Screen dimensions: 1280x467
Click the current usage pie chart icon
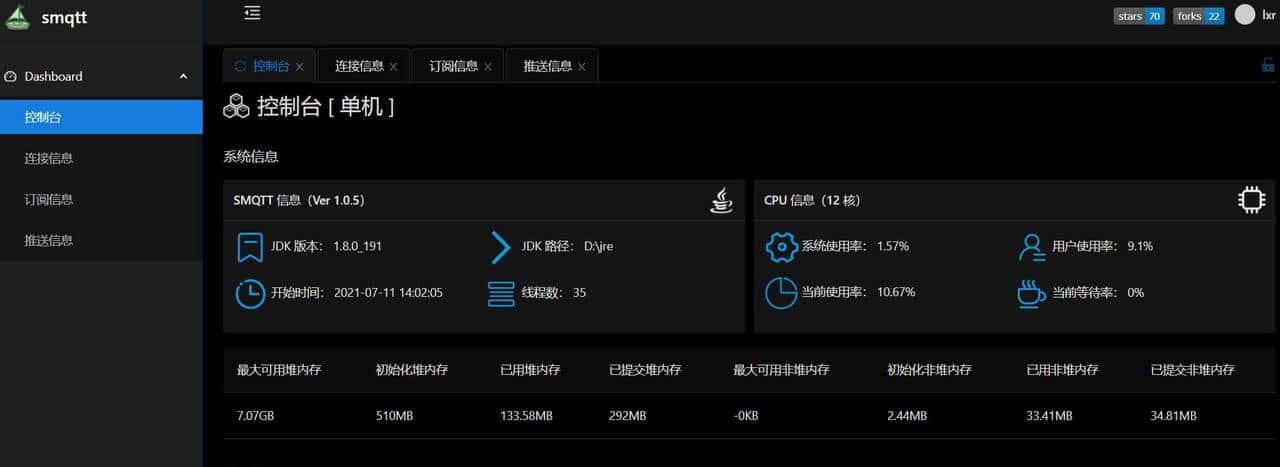781,293
